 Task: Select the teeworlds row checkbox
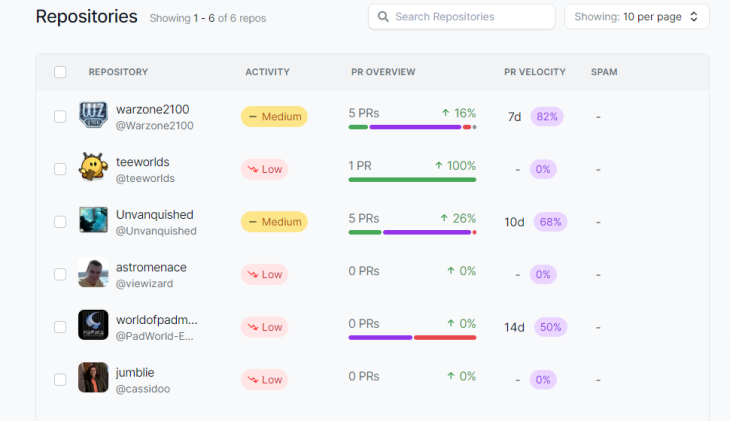(x=60, y=169)
